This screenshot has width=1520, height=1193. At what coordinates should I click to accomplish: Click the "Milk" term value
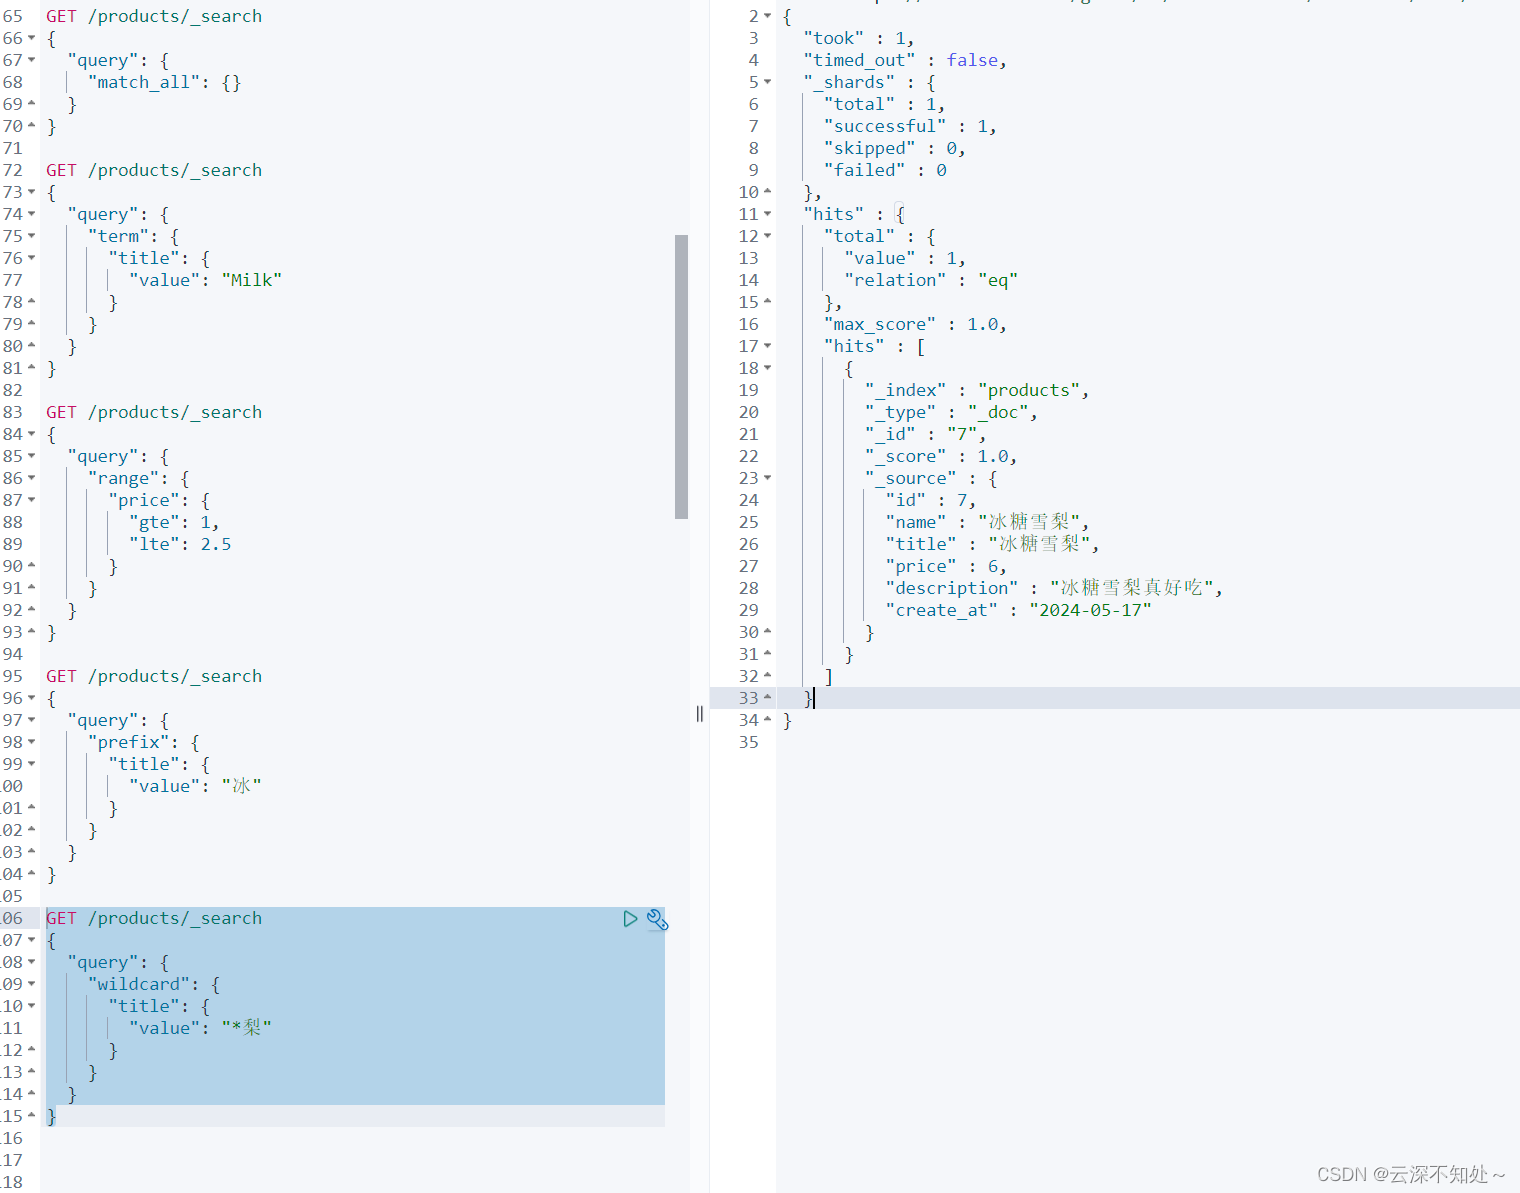click(252, 280)
